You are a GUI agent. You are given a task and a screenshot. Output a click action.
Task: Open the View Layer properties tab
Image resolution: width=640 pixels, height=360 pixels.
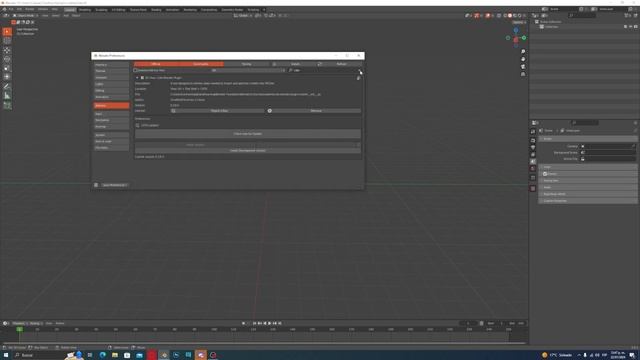533,155
